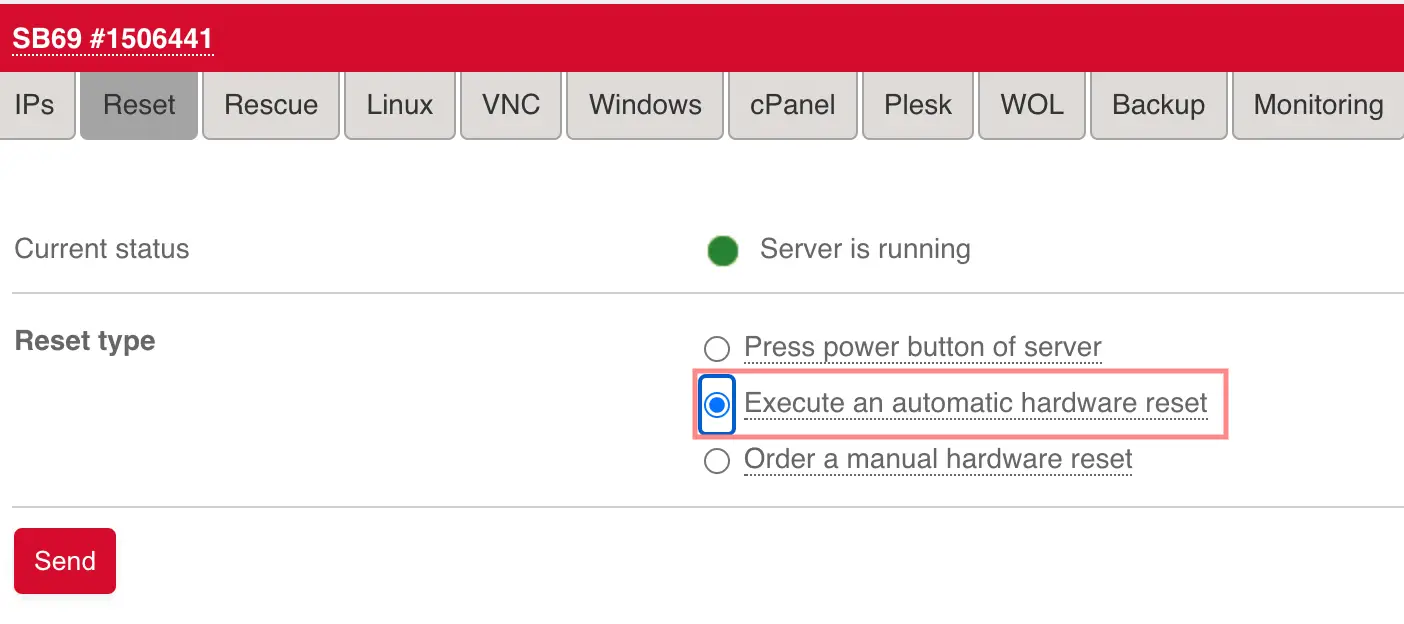Choose the manual hardware reset option

pyautogui.click(x=716, y=460)
